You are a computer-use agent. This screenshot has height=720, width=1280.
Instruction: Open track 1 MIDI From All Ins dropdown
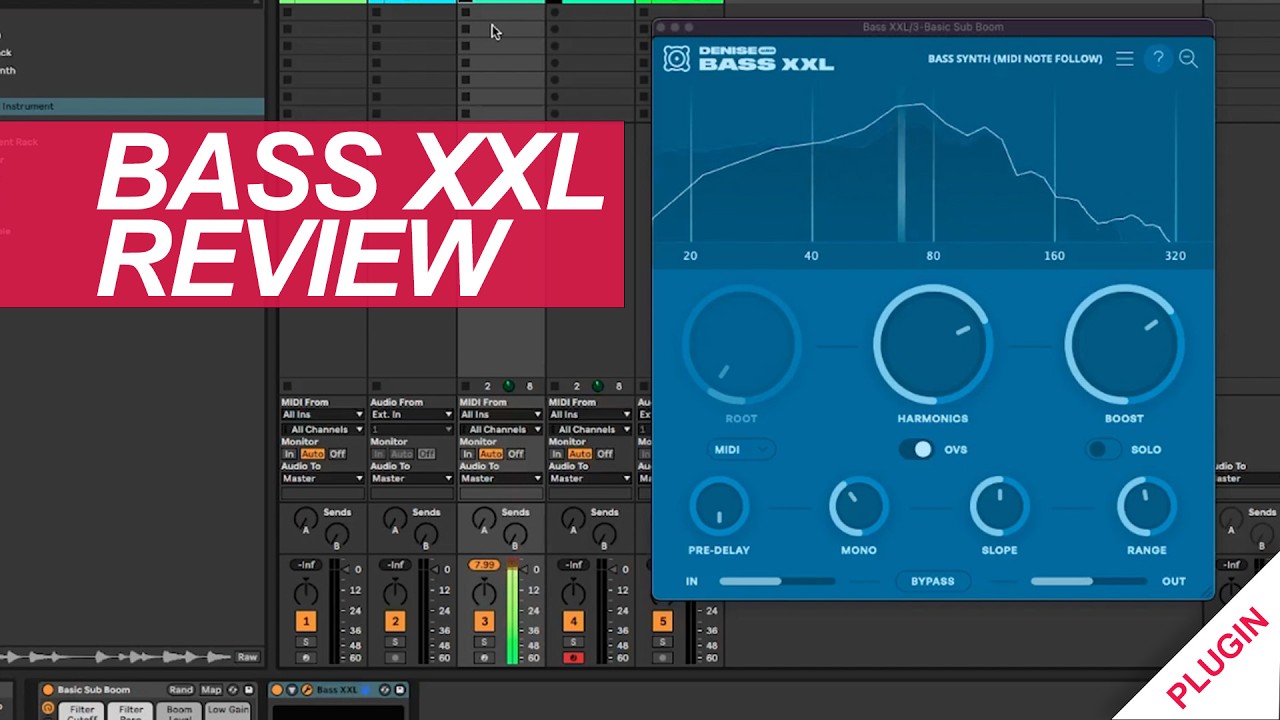322,414
